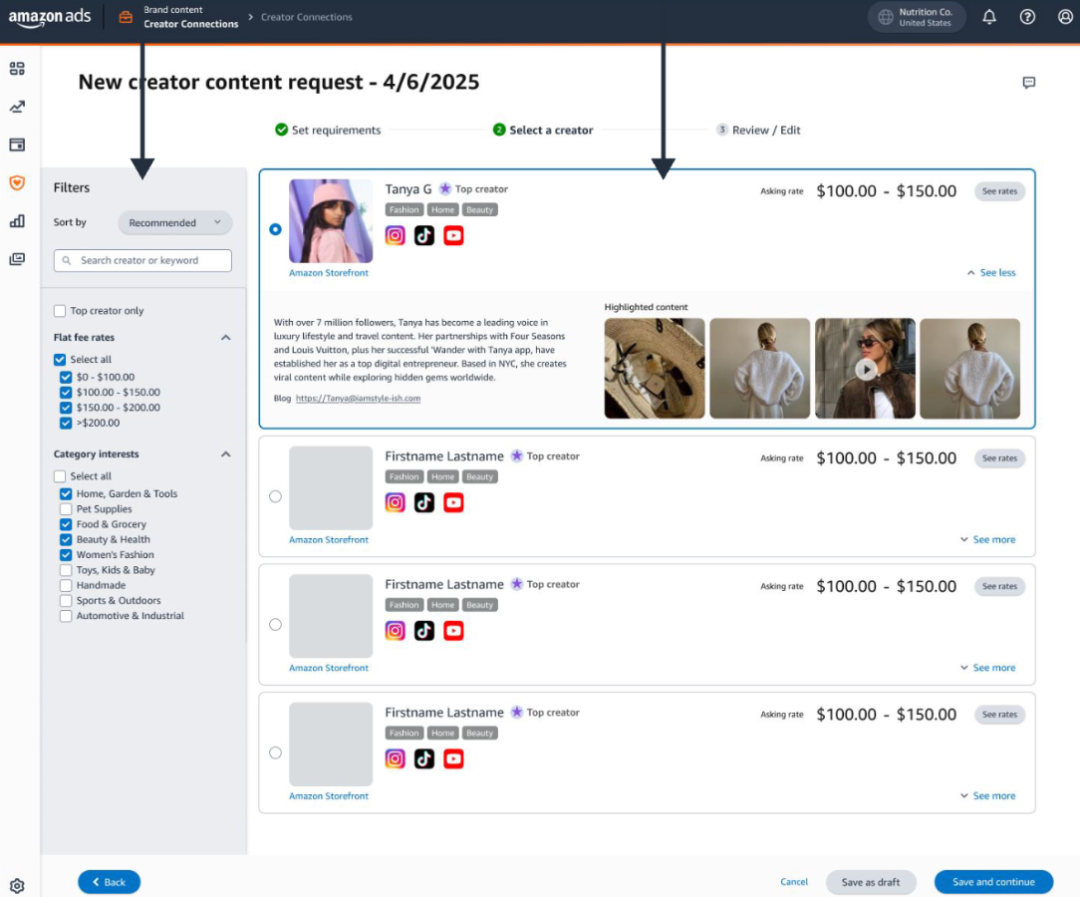
Task: Uncheck the Food & Grocery category
Action: [x=65, y=524]
